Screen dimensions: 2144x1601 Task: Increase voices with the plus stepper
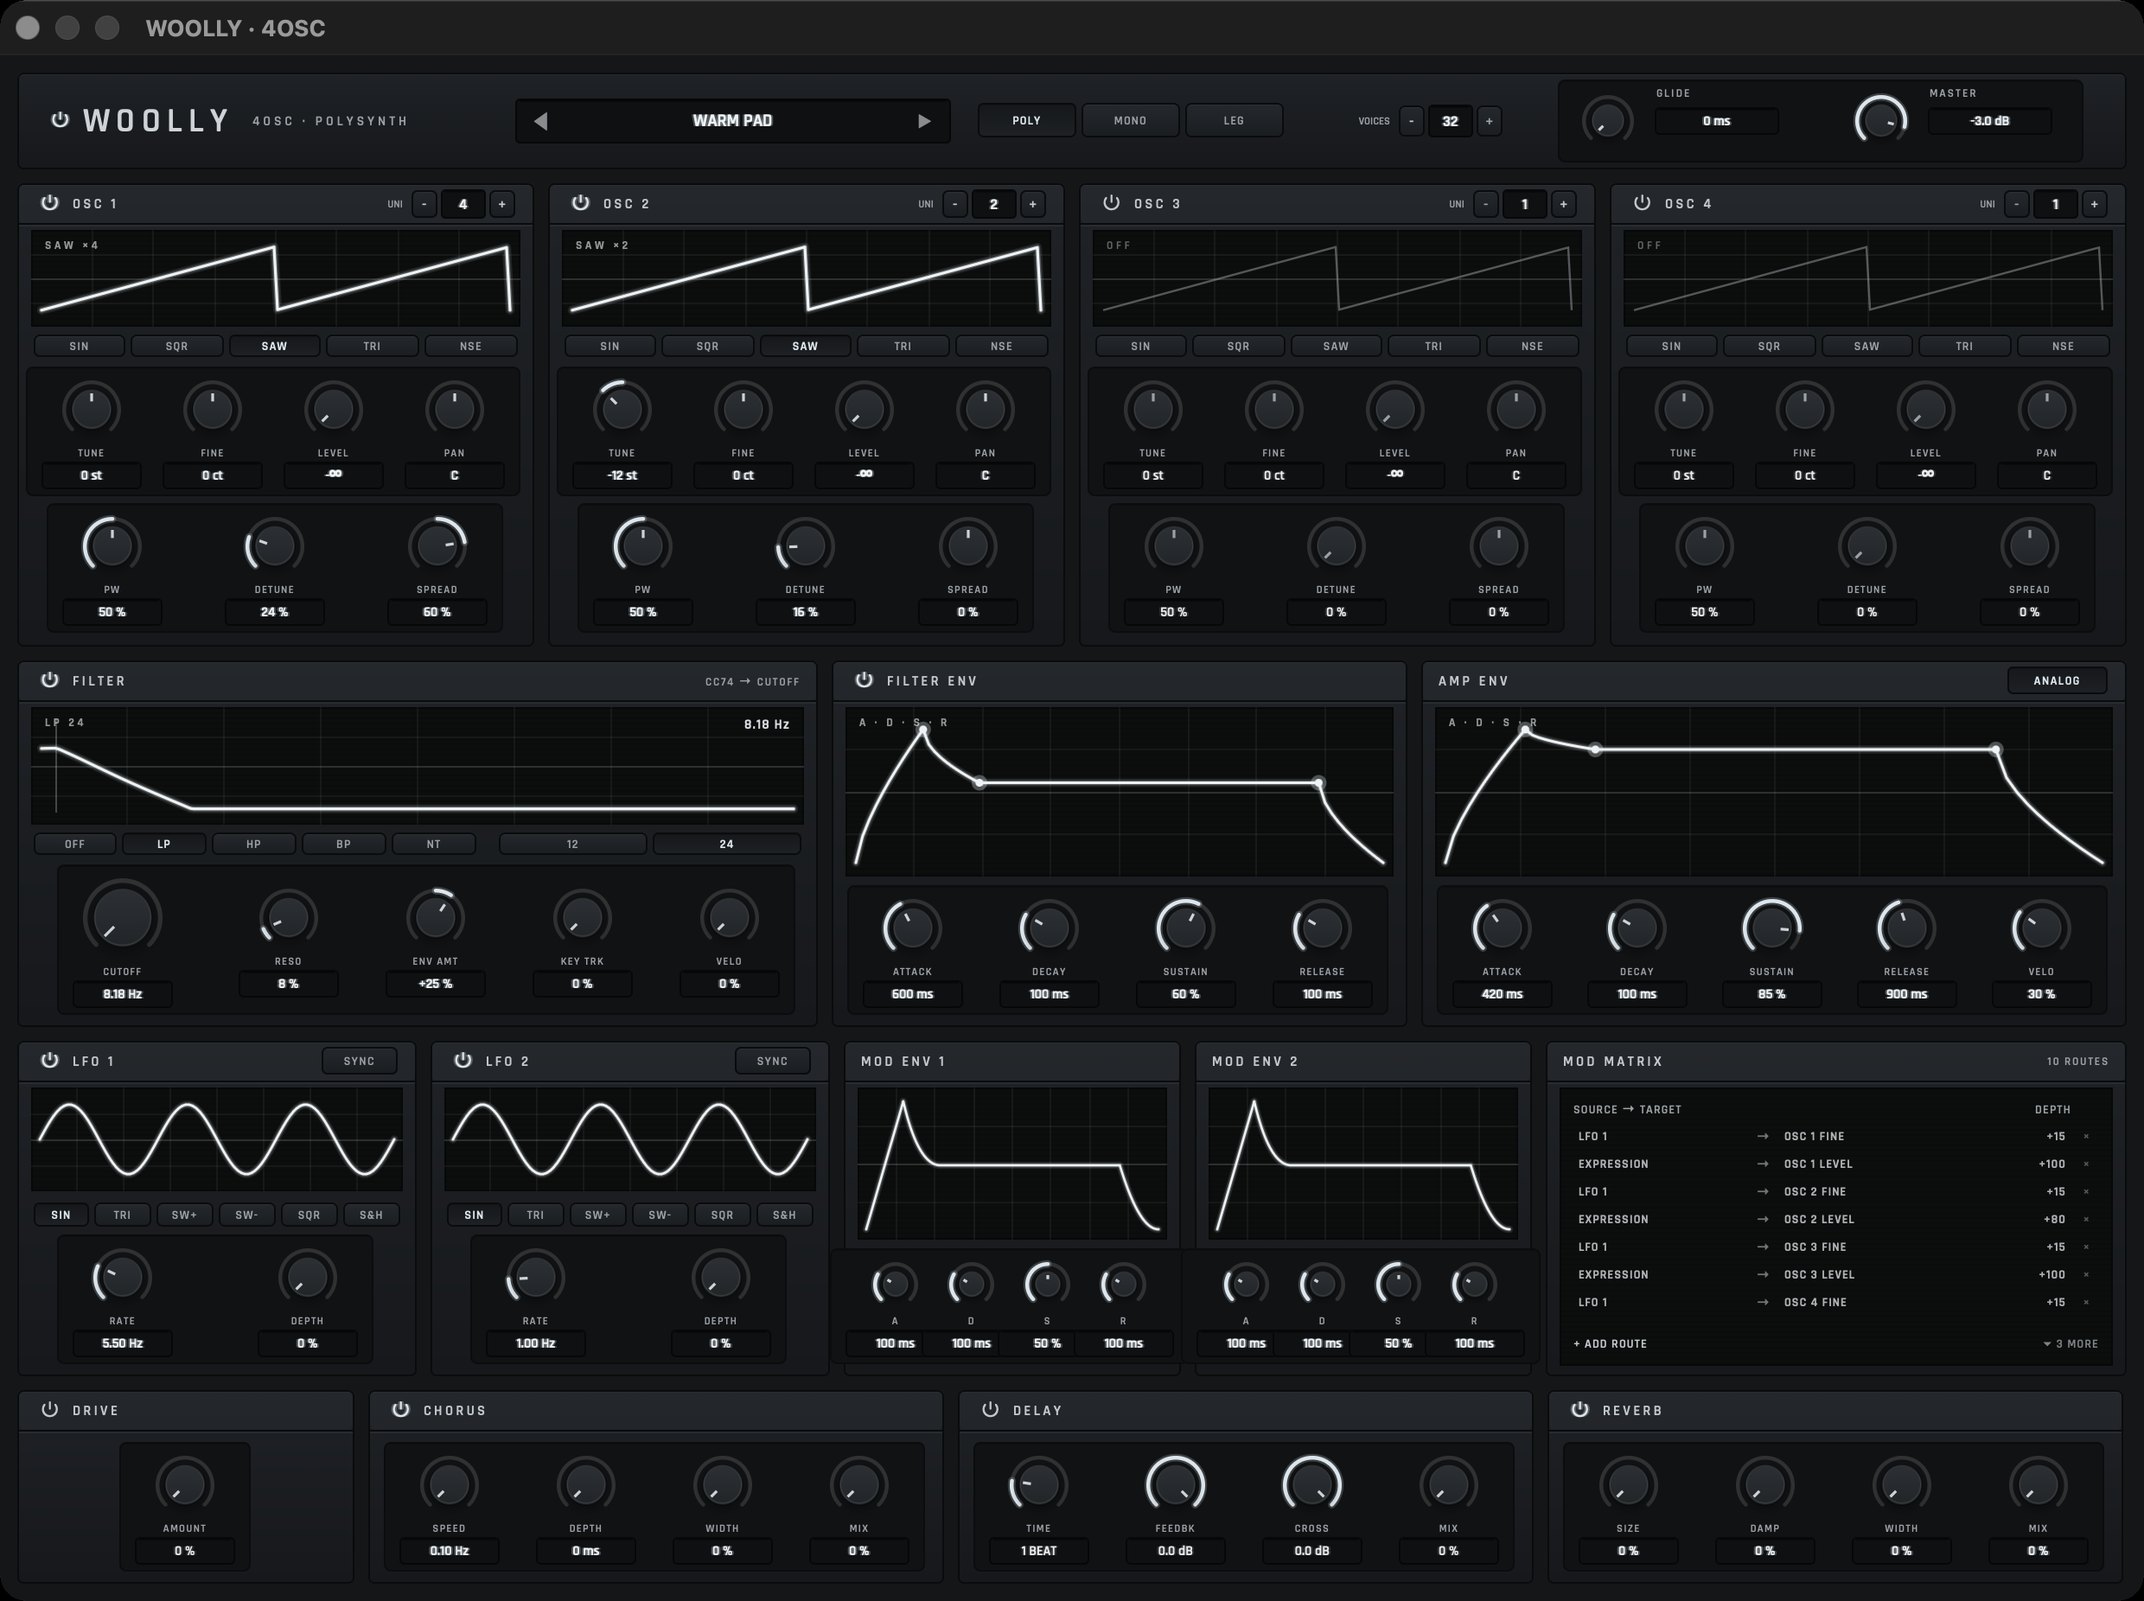(1489, 121)
